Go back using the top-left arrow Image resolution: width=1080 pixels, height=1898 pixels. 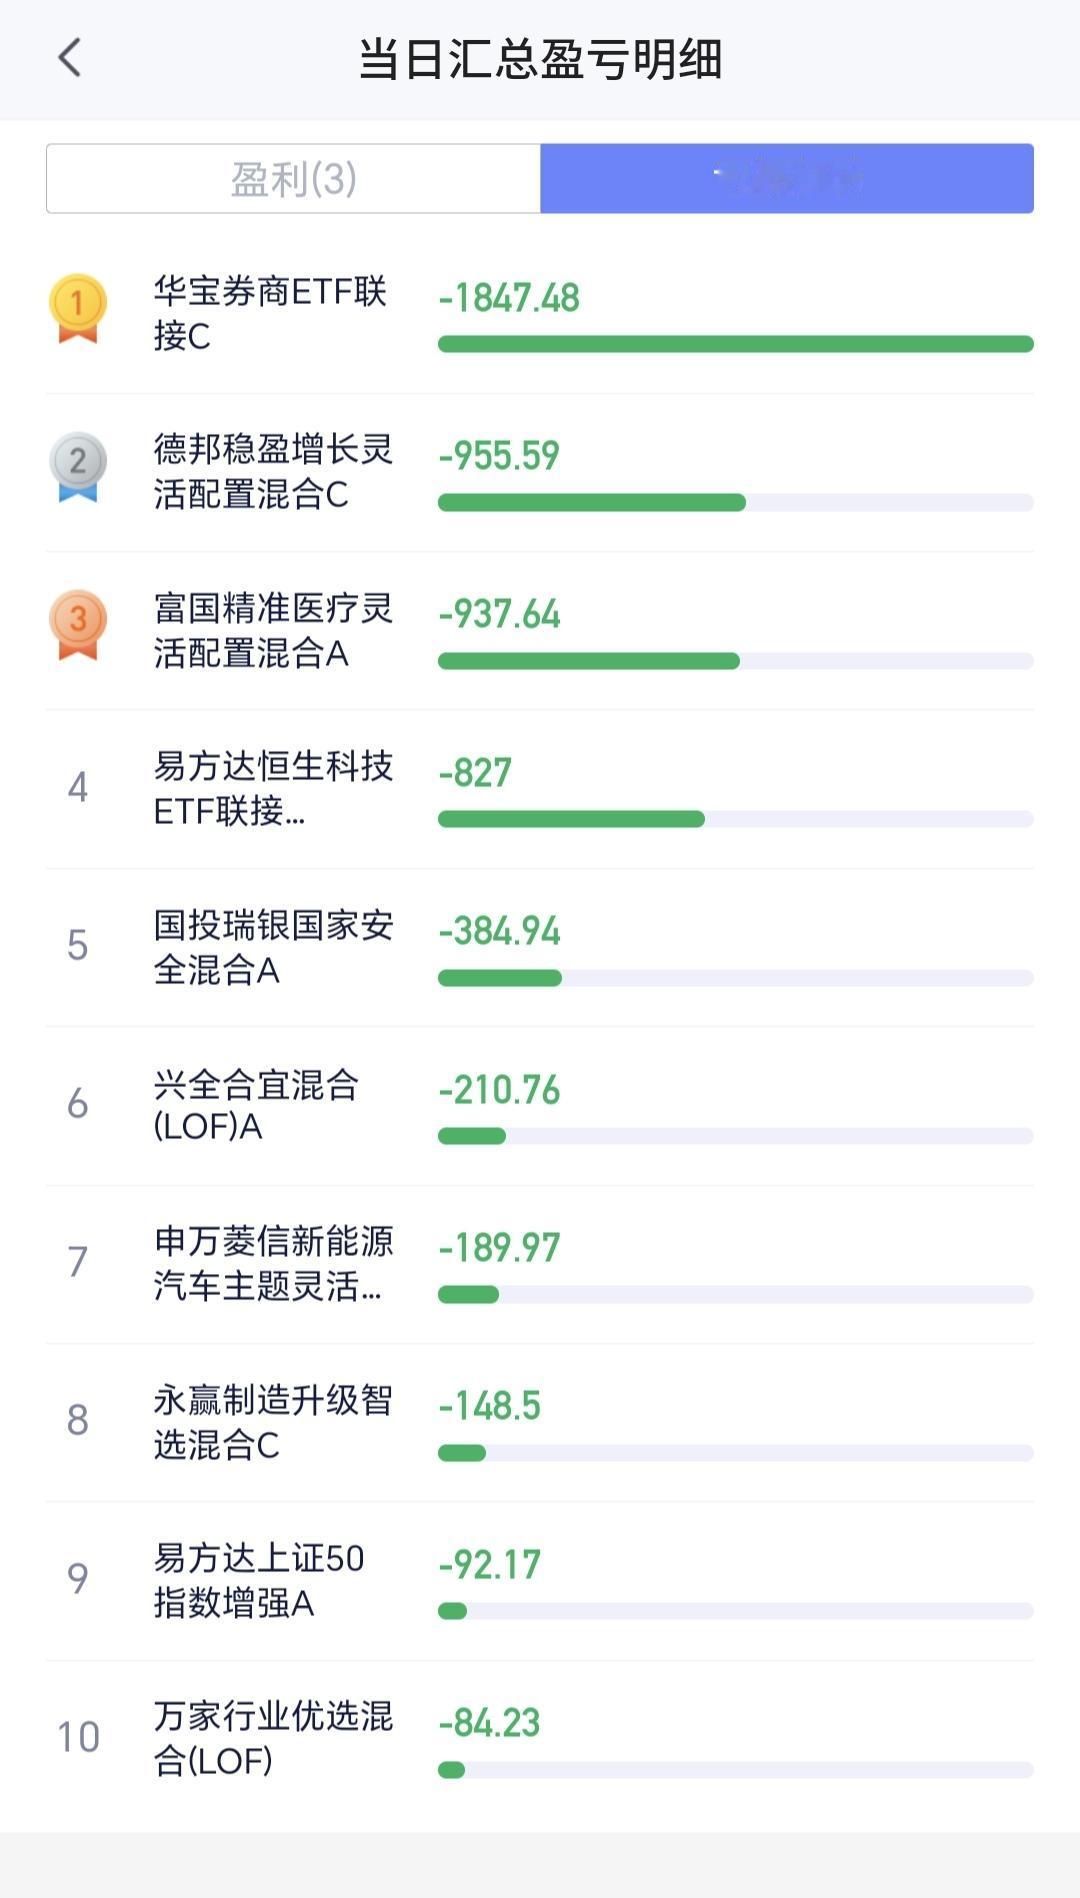tap(69, 58)
